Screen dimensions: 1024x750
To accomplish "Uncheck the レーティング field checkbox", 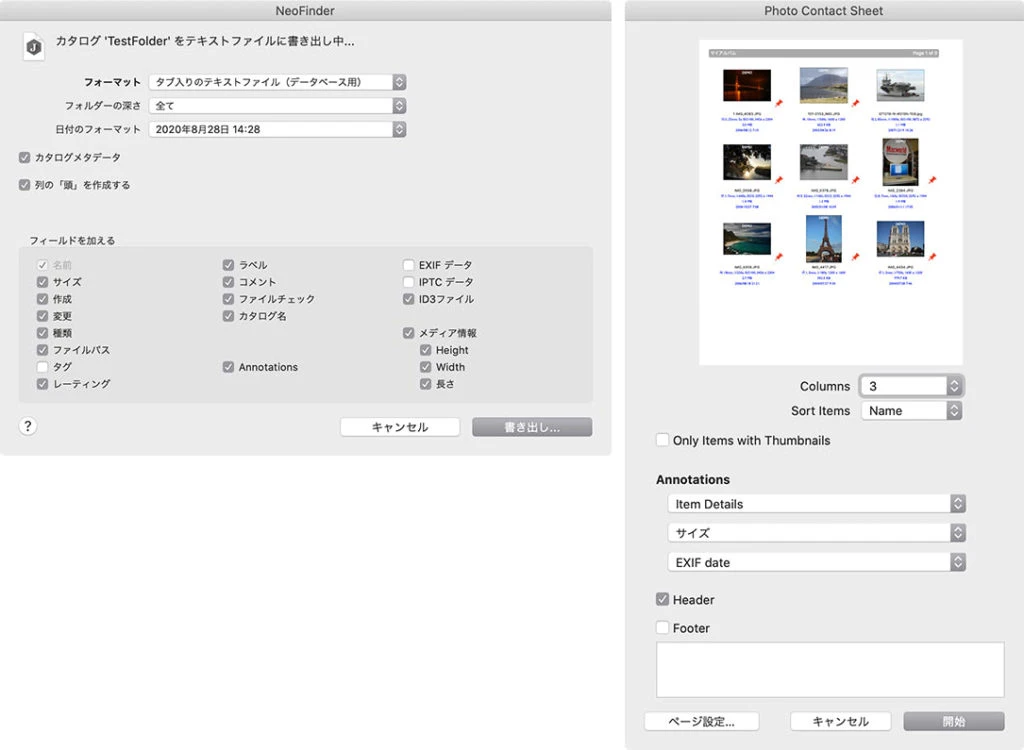I will [x=42, y=383].
